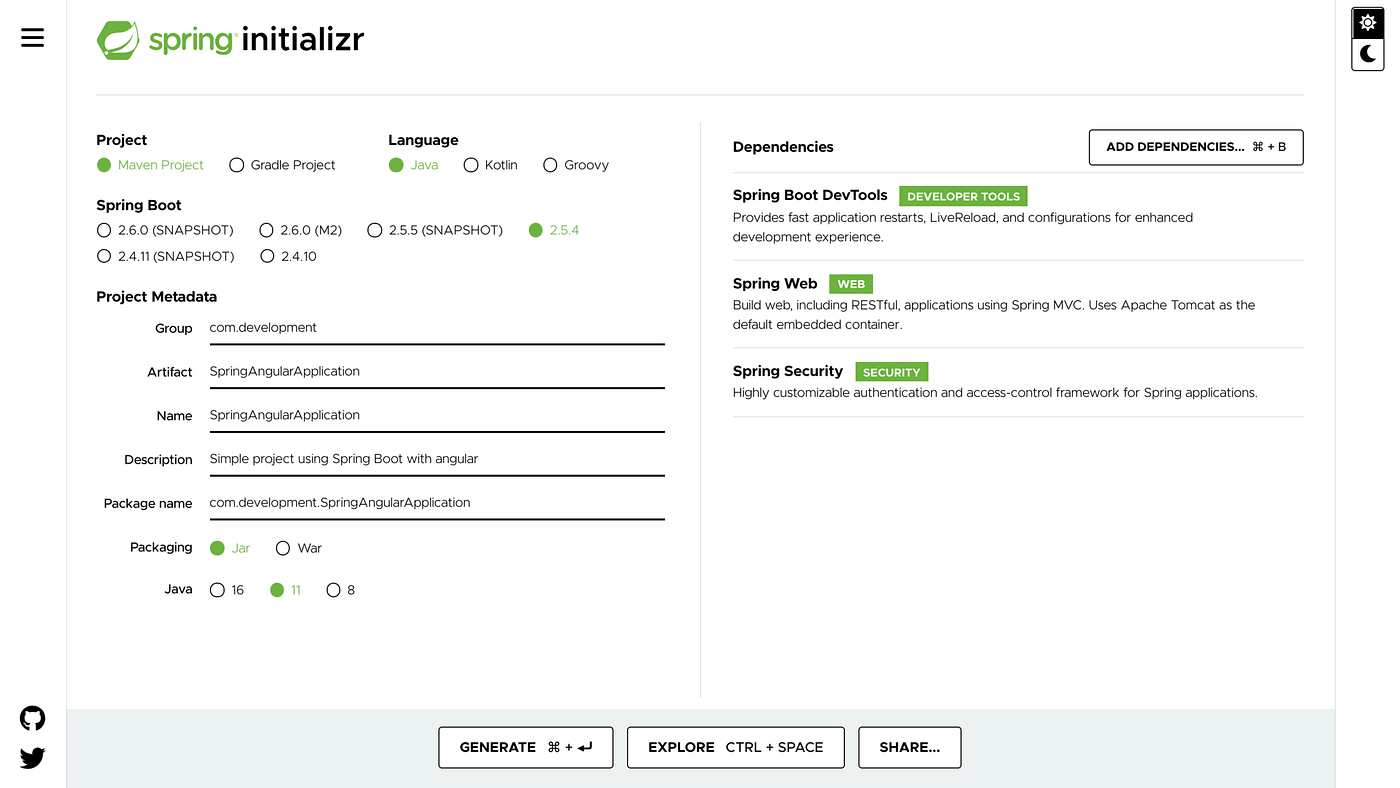
Task: Select Spring Boot 2.5.5 (SNAPSHOT)
Action: [435, 230]
